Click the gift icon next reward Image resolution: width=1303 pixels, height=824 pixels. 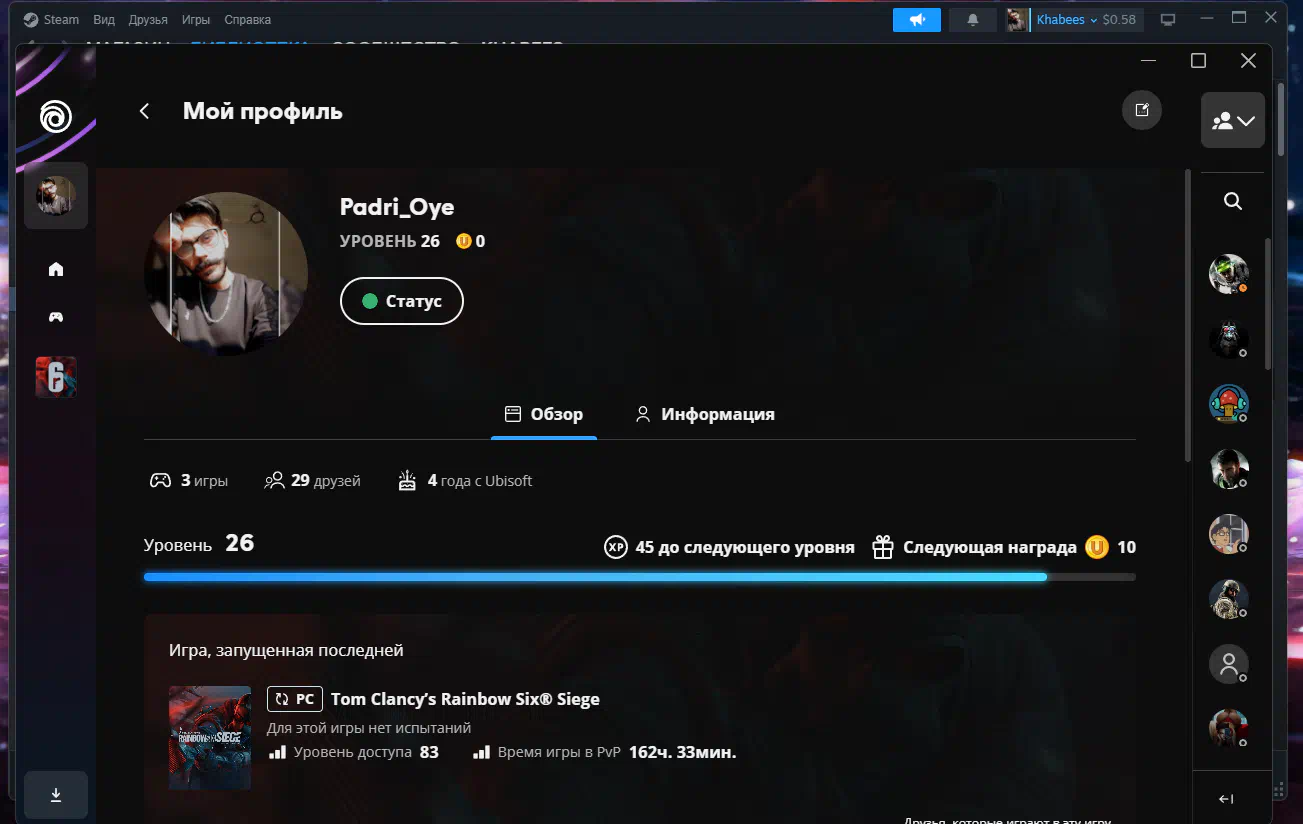(882, 547)
